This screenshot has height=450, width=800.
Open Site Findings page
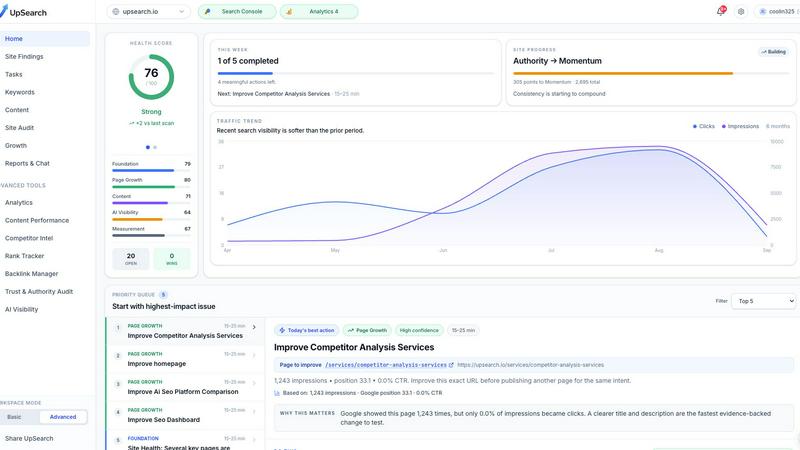tap(45, 57)
